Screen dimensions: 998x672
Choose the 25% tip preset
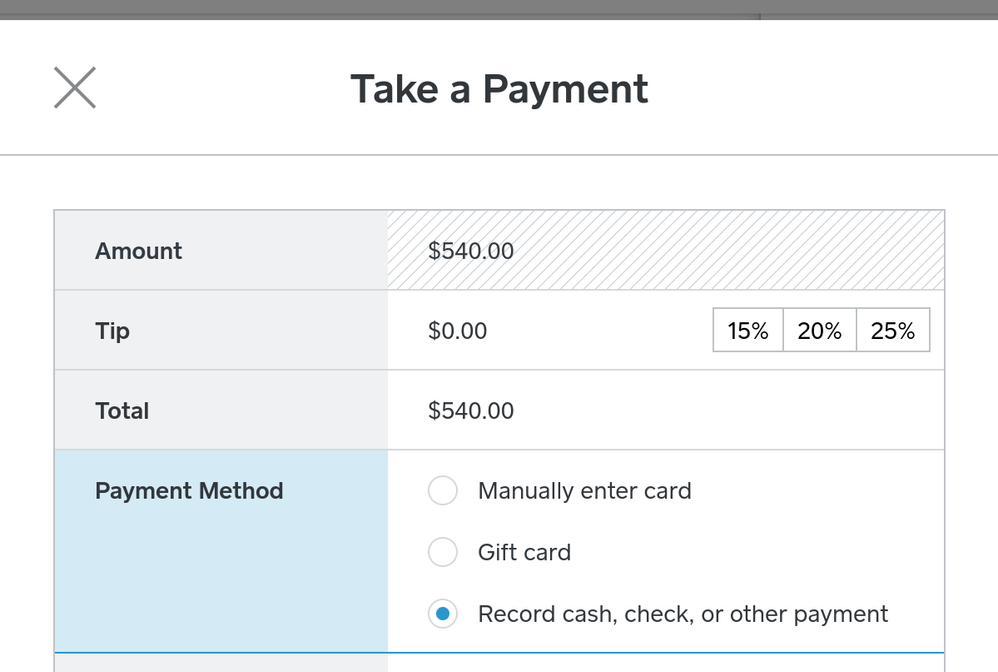pos(893,331)
